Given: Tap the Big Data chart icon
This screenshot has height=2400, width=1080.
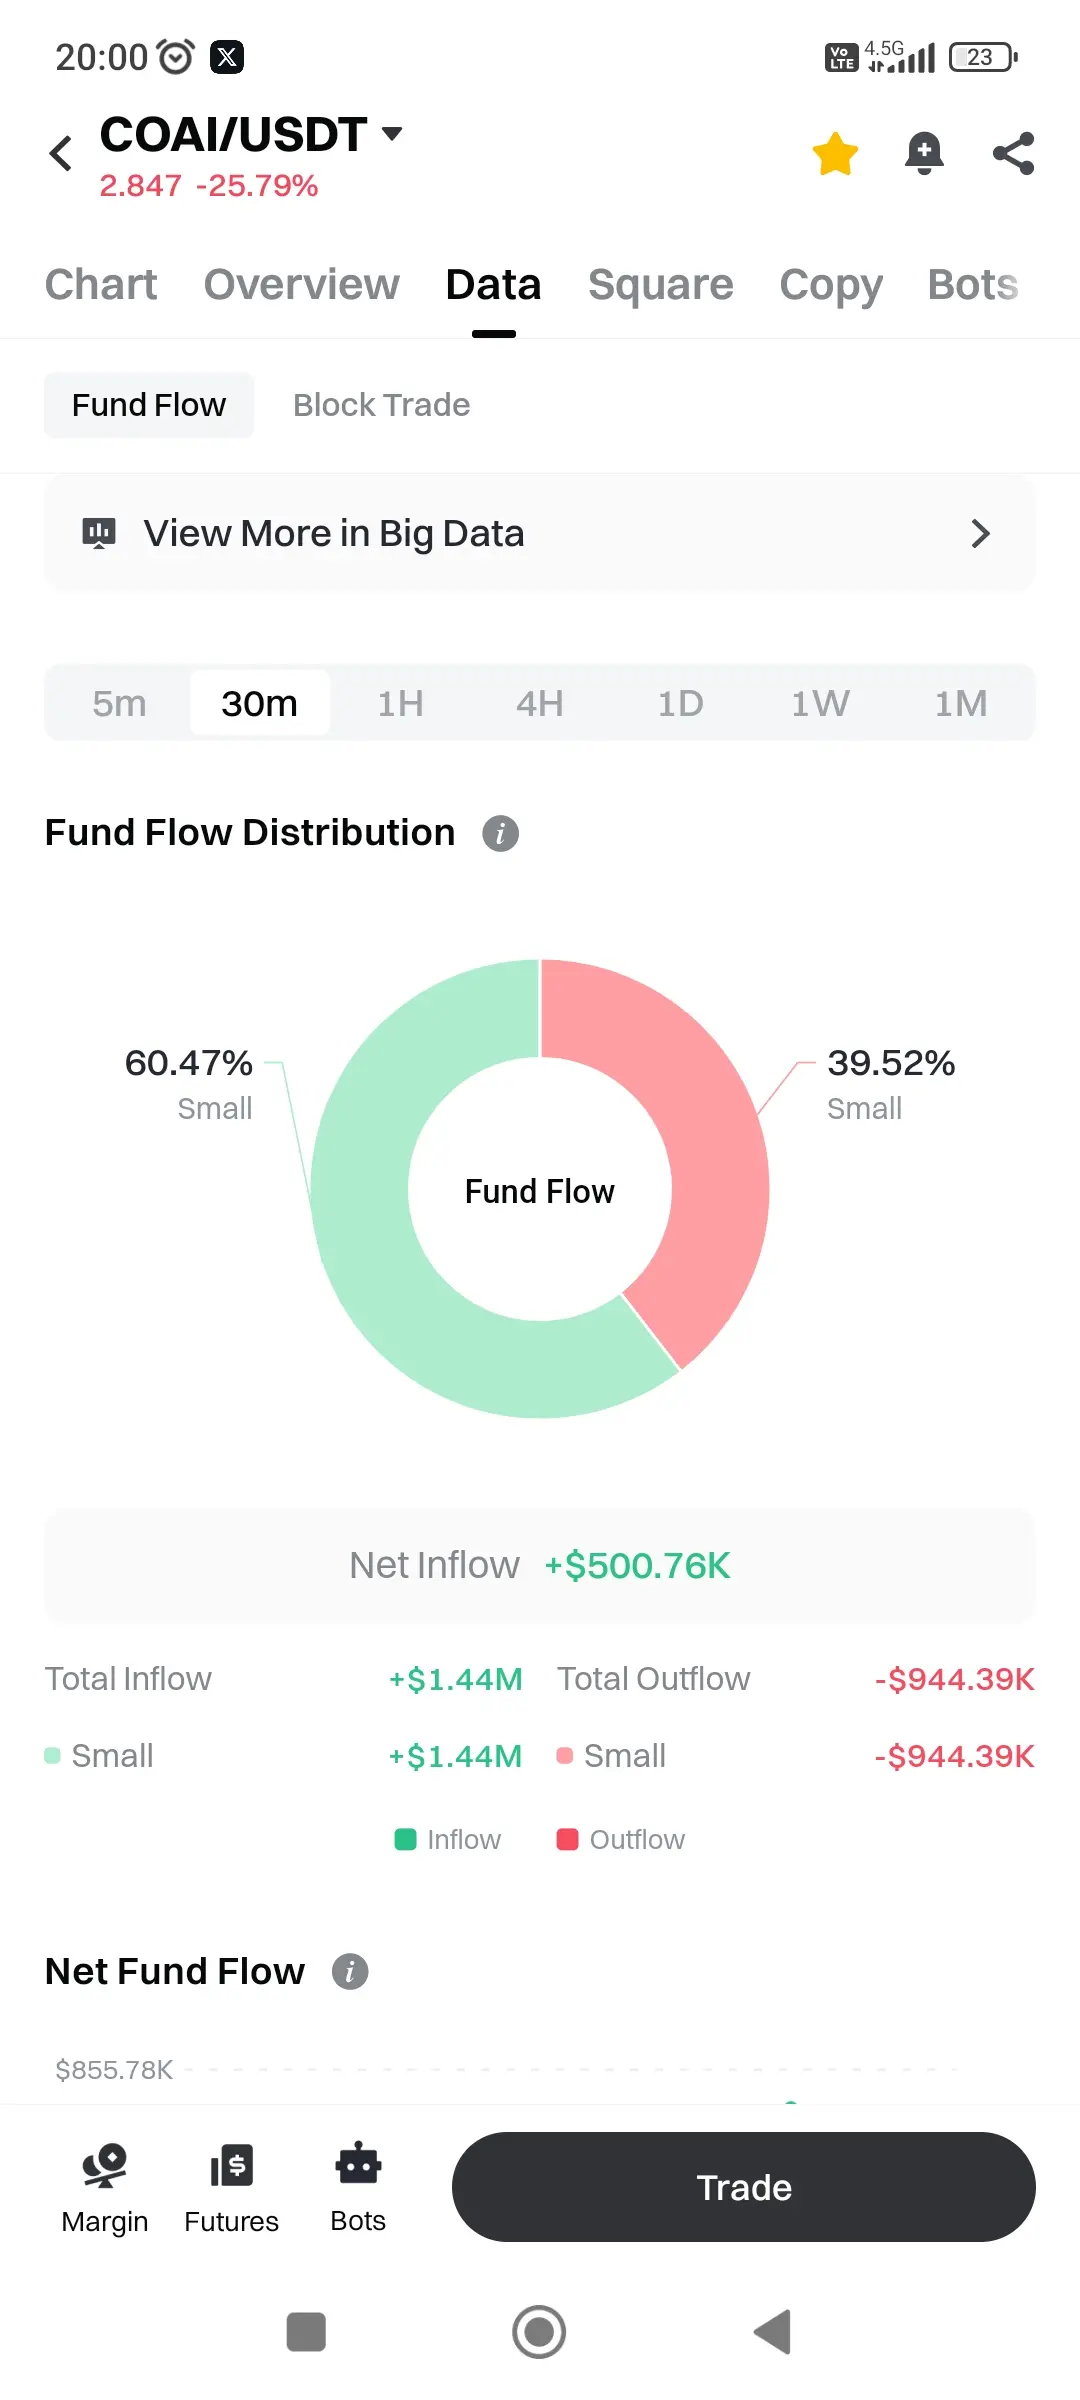Looking at the screenshot, I should [x=99, y=534].
